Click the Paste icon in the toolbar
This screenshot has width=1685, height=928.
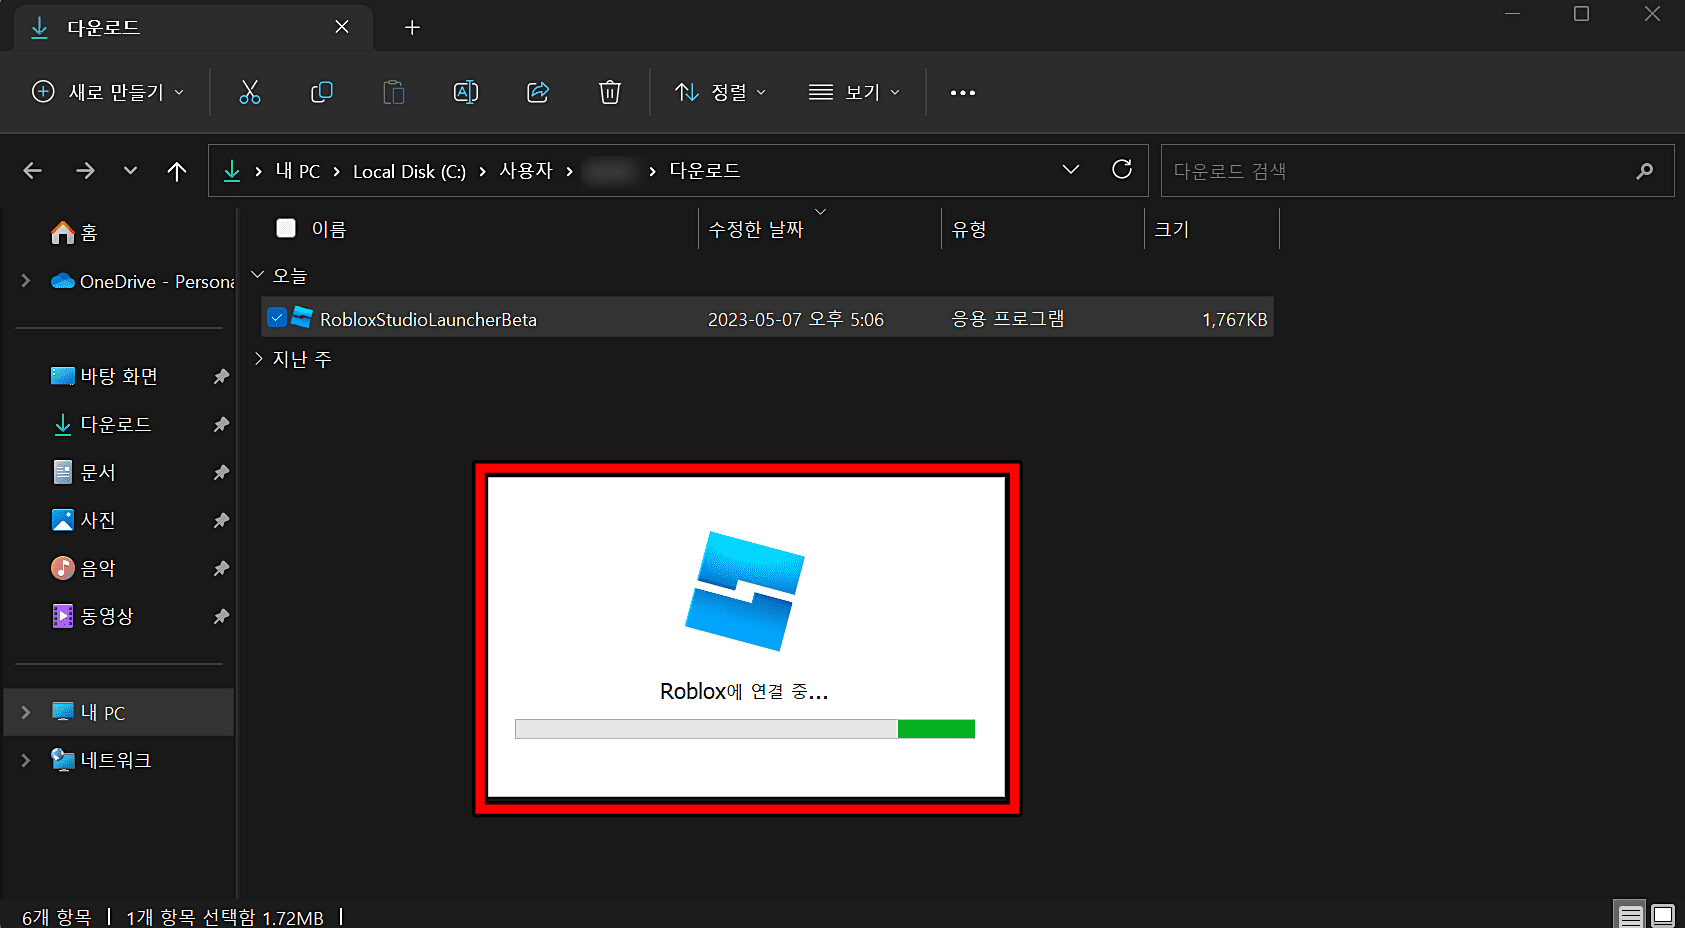pyautogui.click(x=393, y=92)
